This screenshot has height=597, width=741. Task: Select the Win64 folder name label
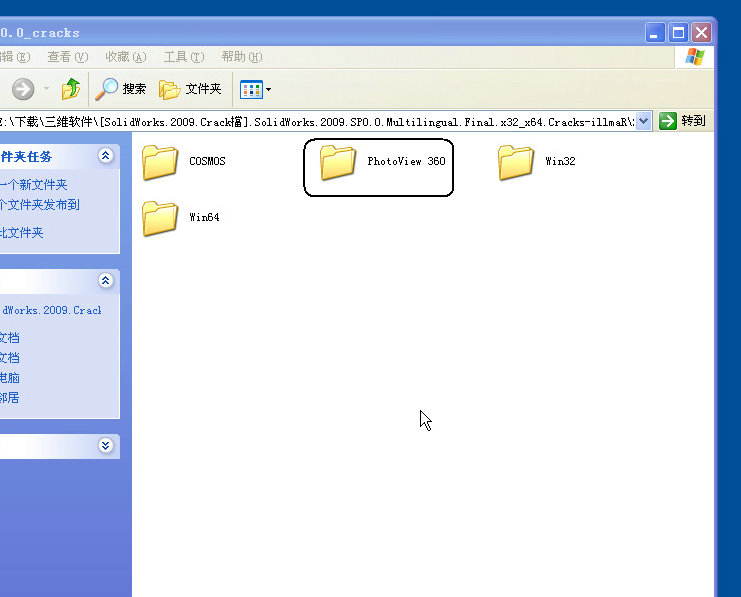point(204,217)
